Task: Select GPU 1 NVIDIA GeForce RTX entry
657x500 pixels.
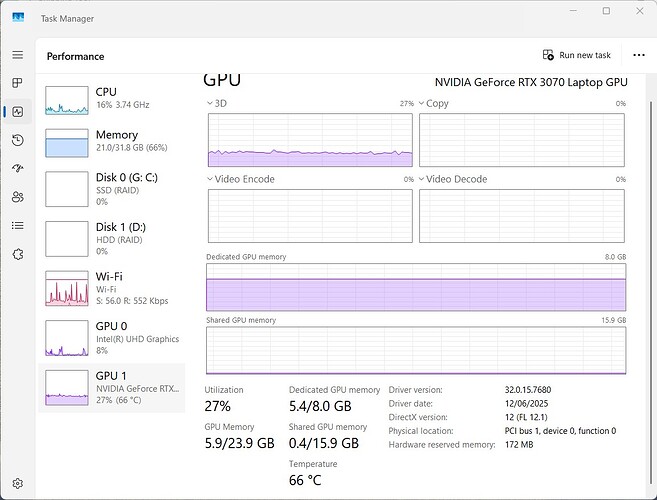Action: [111, 388]
